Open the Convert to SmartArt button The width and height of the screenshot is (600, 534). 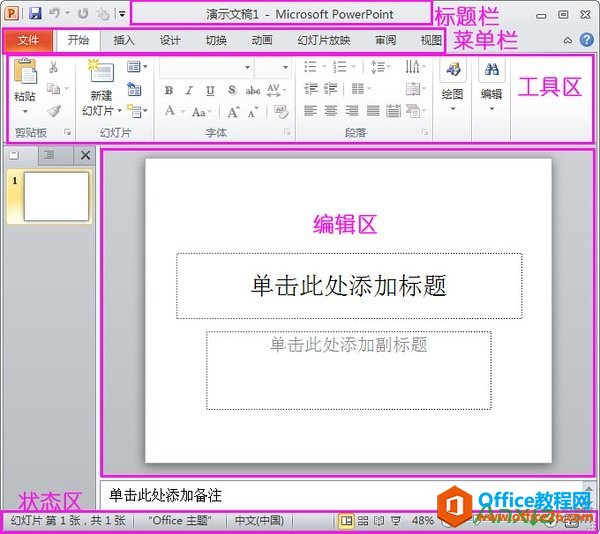coord(416,111)
